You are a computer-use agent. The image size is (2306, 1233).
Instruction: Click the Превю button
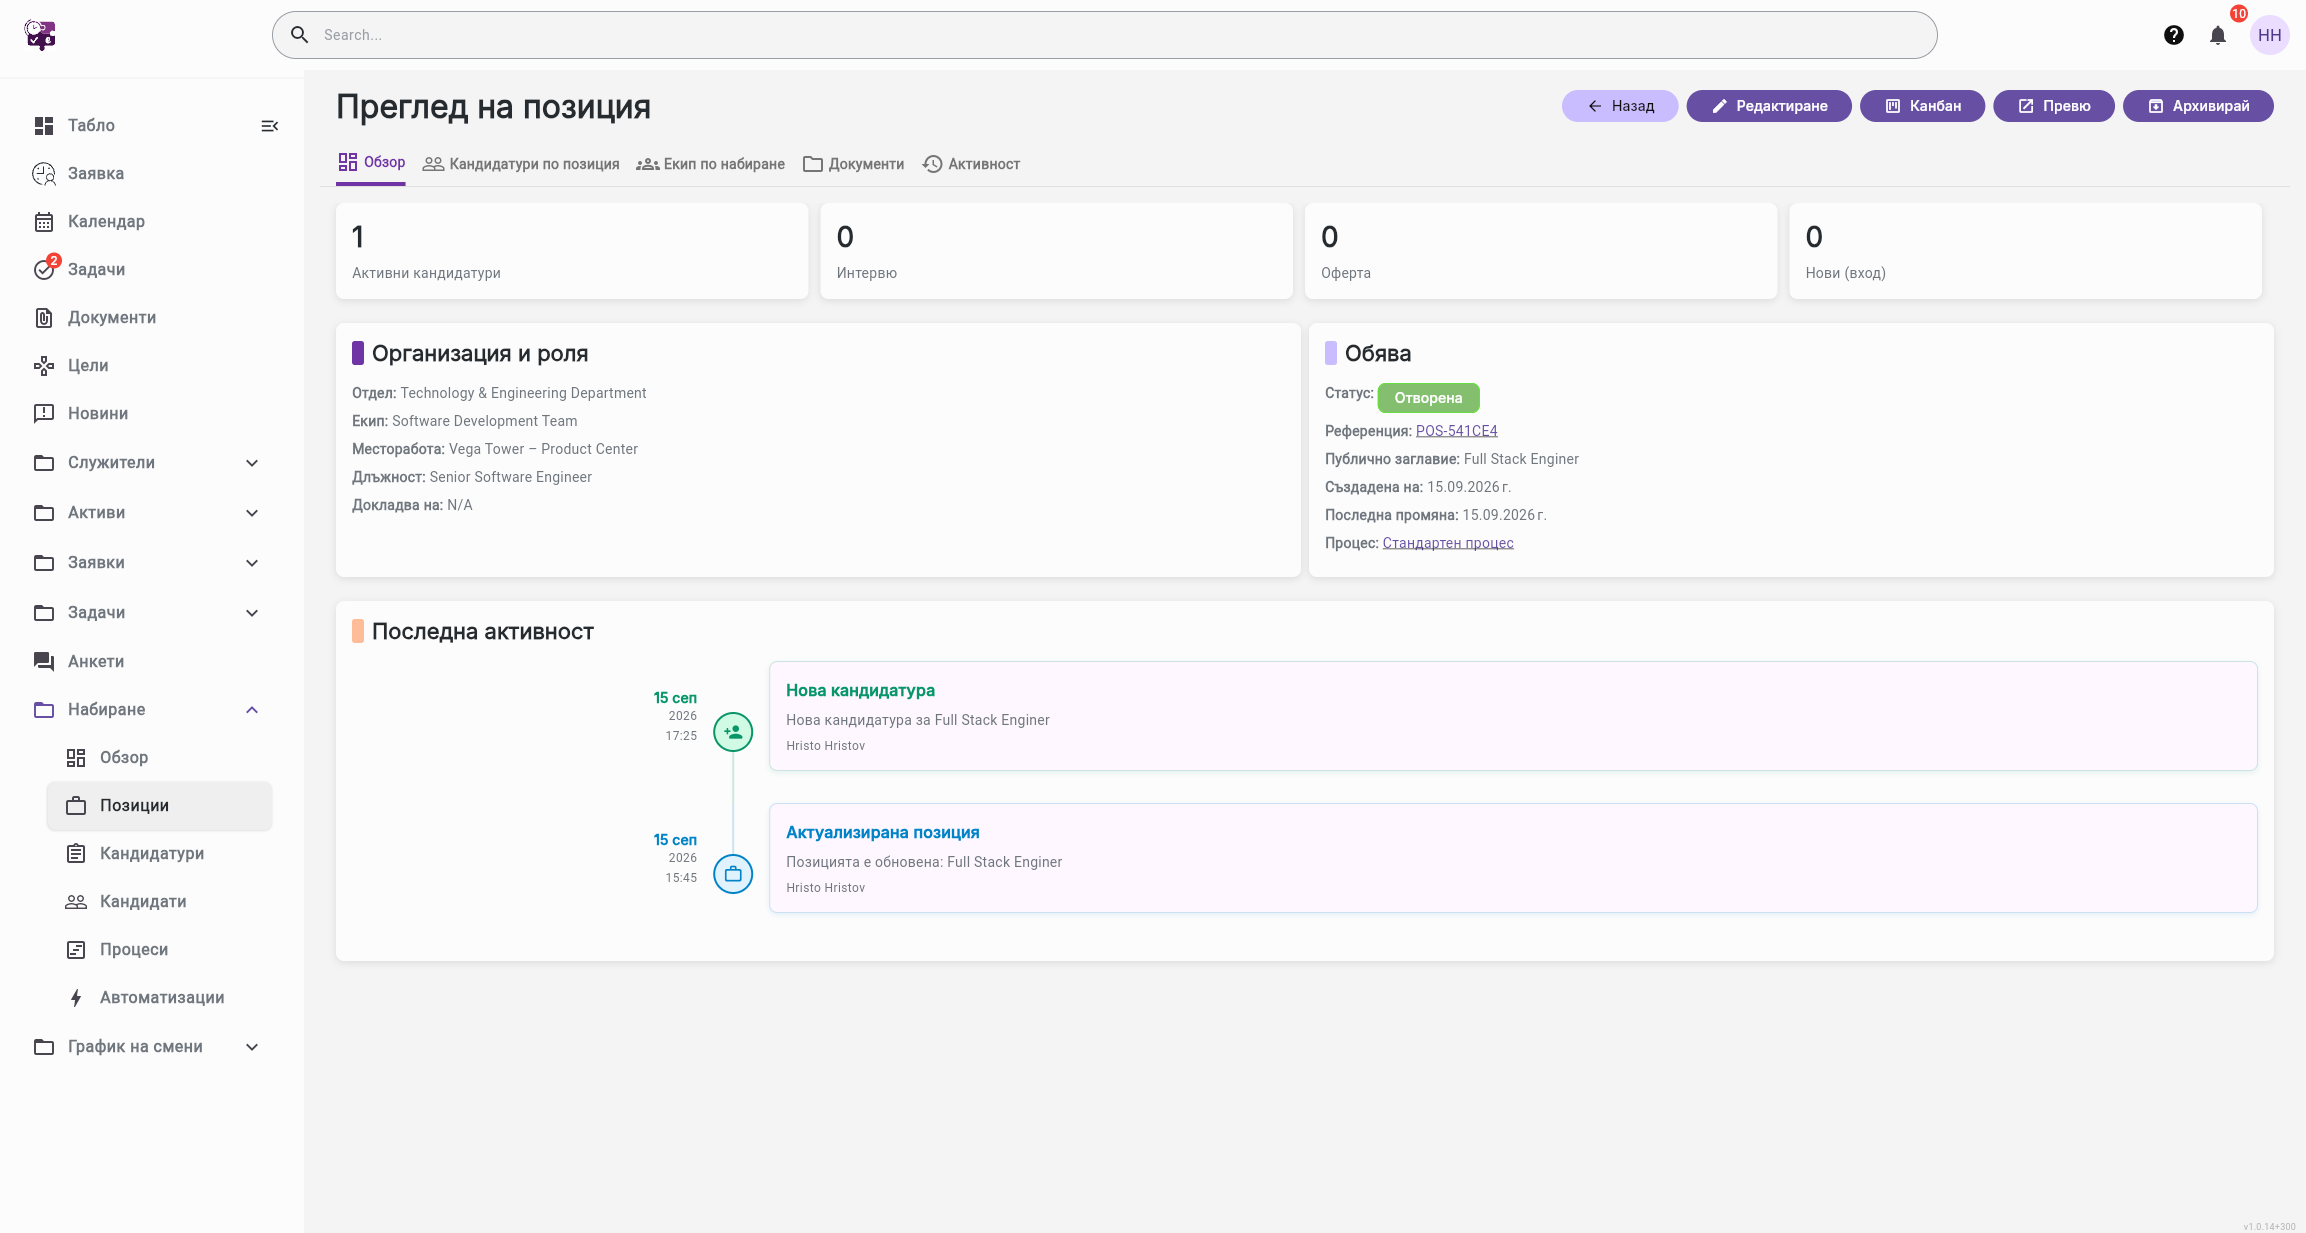click(2054, 106)
